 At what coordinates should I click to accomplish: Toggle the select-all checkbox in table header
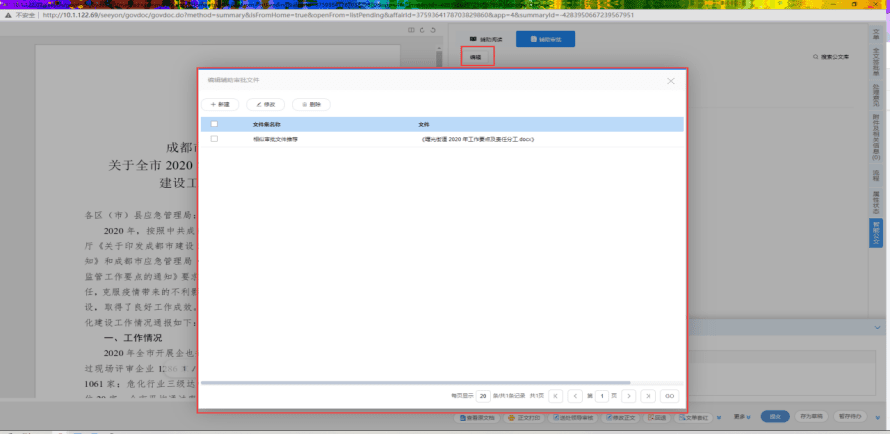[x=214, y=124]
